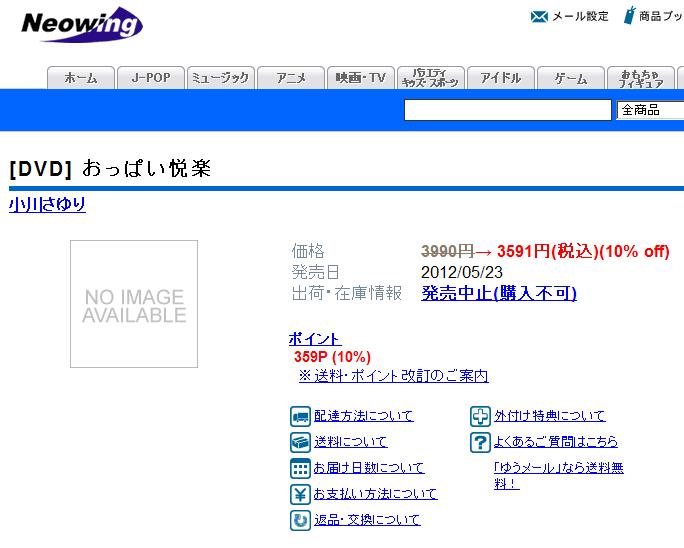
Task: Click the delivery truck icon
Action: tap(300, 416)
